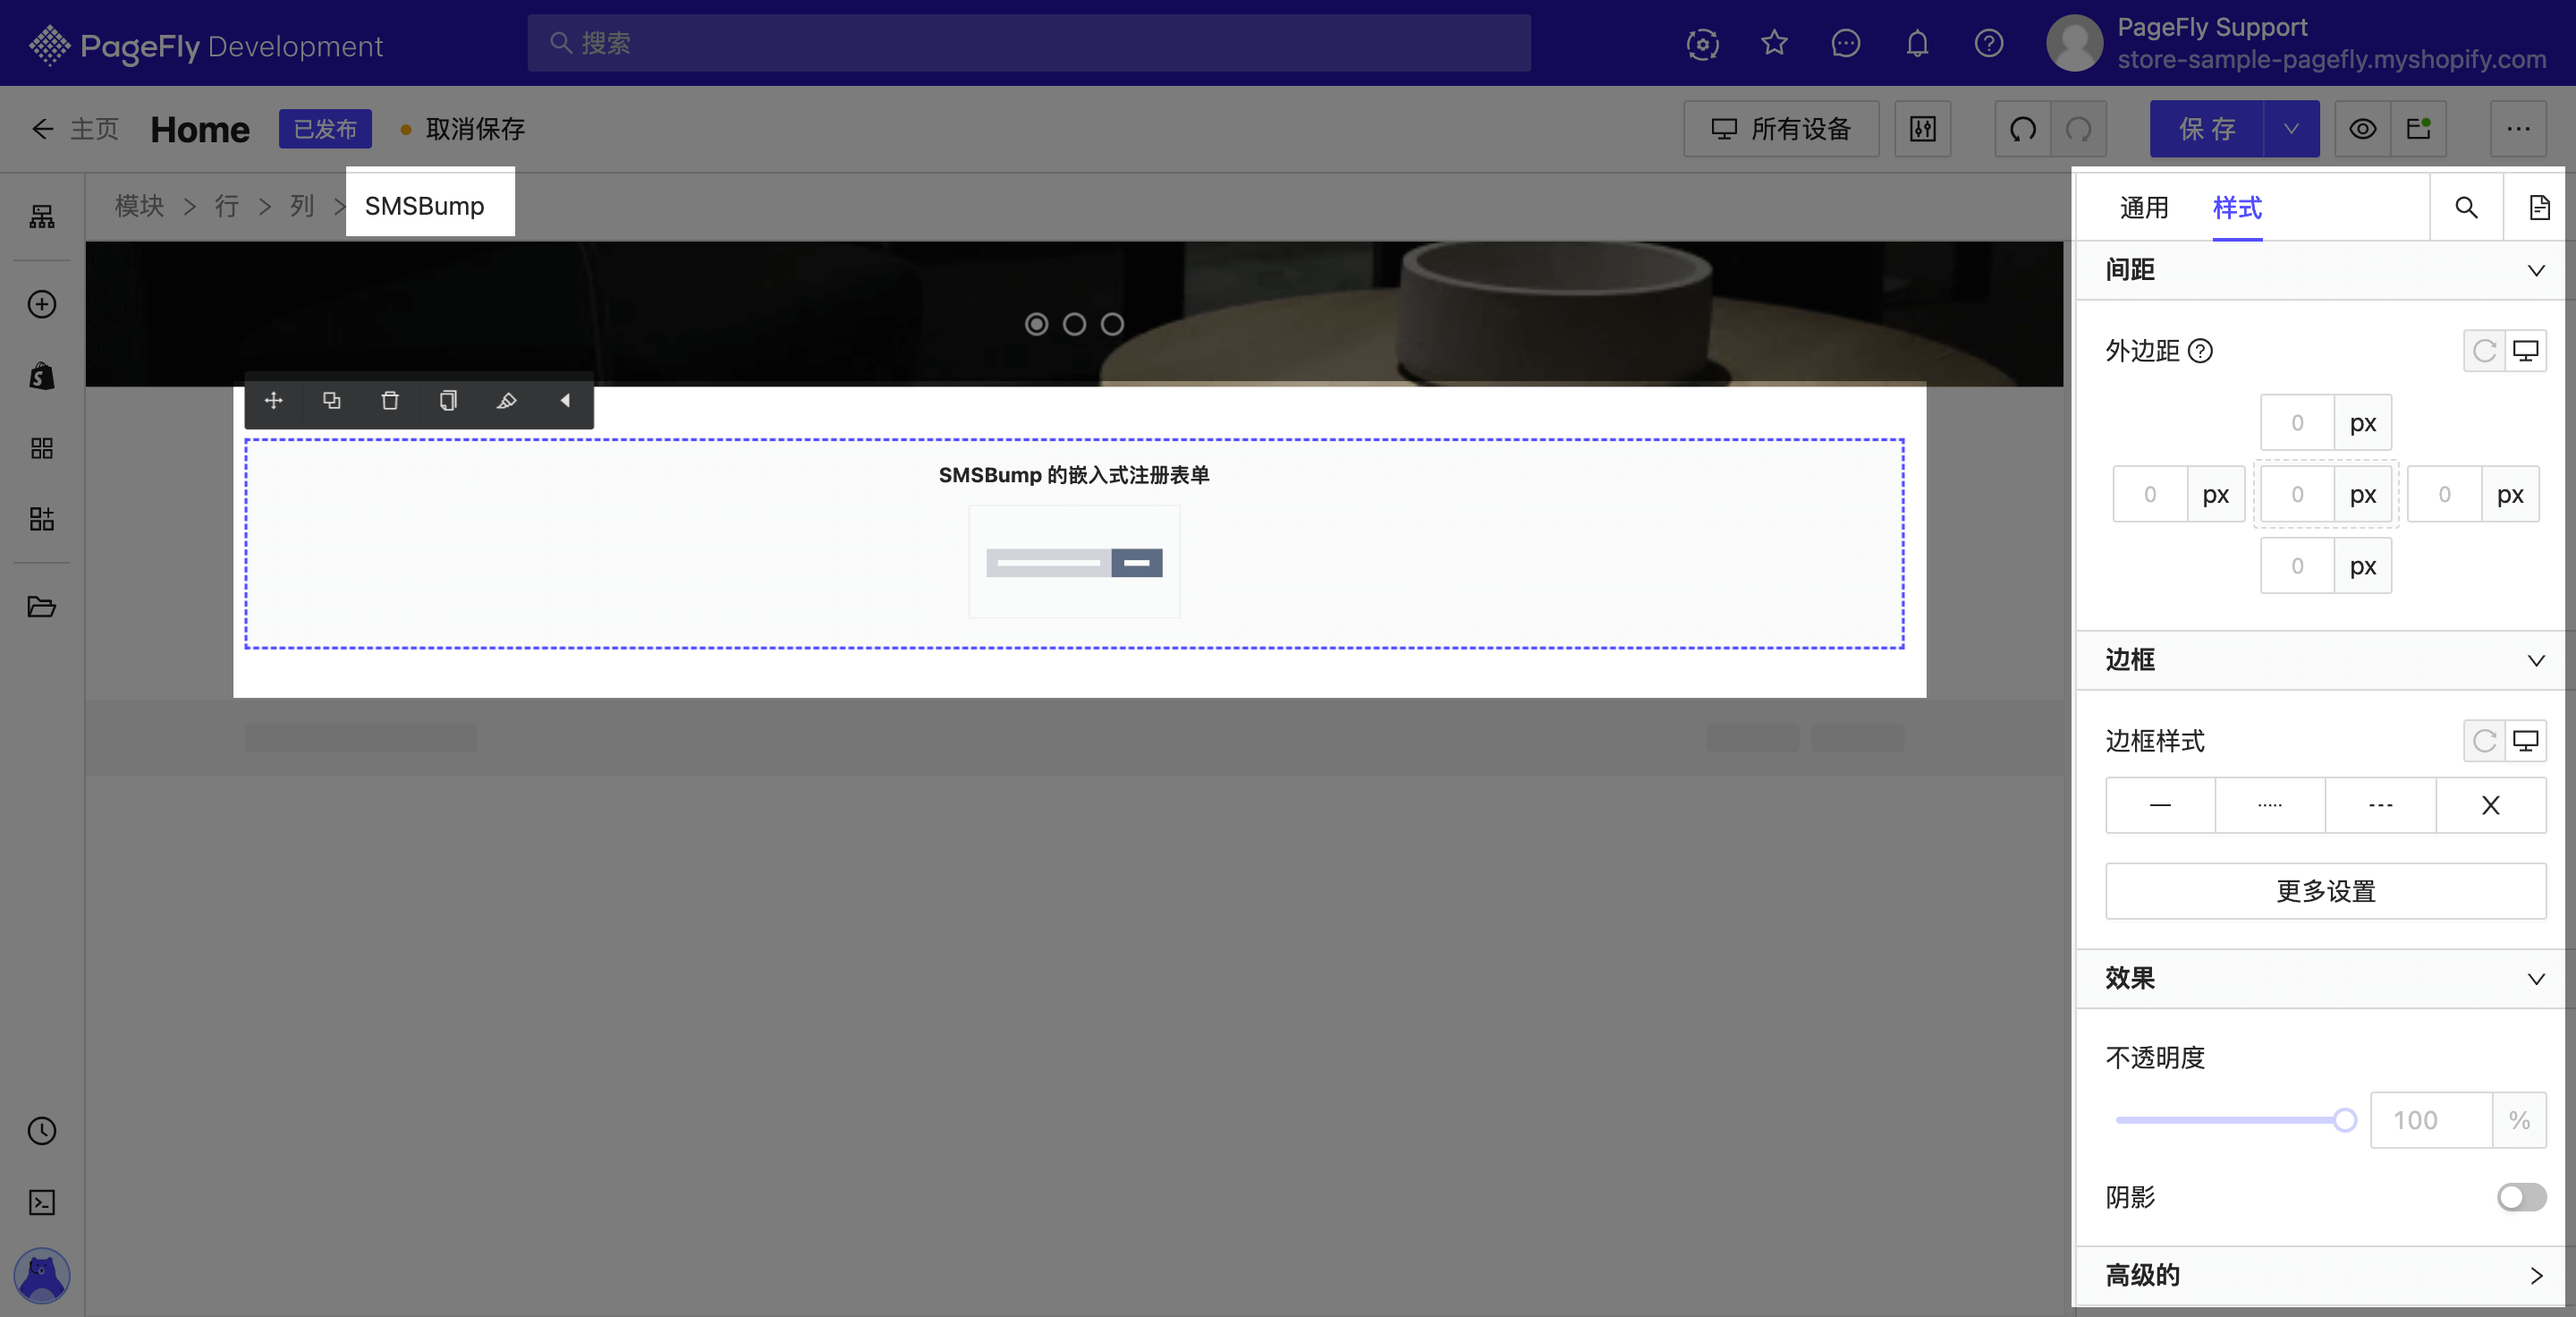Open the Shopify elements icon in sidebar

coord(42,376)
